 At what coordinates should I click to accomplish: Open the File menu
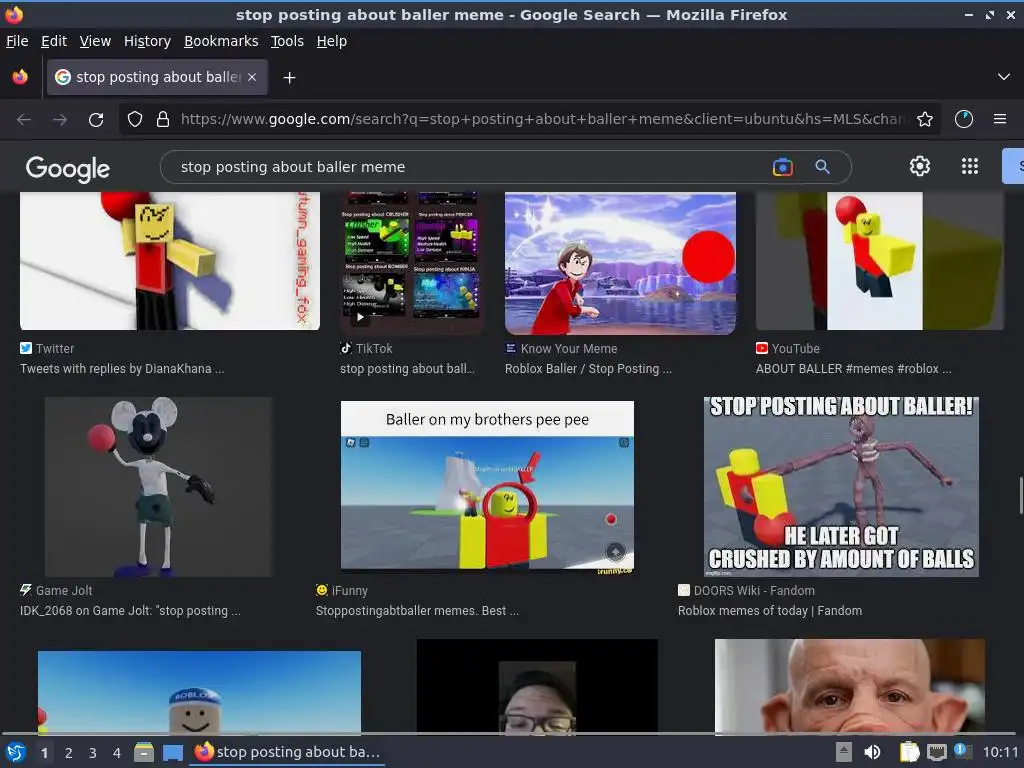click(17, 41)
